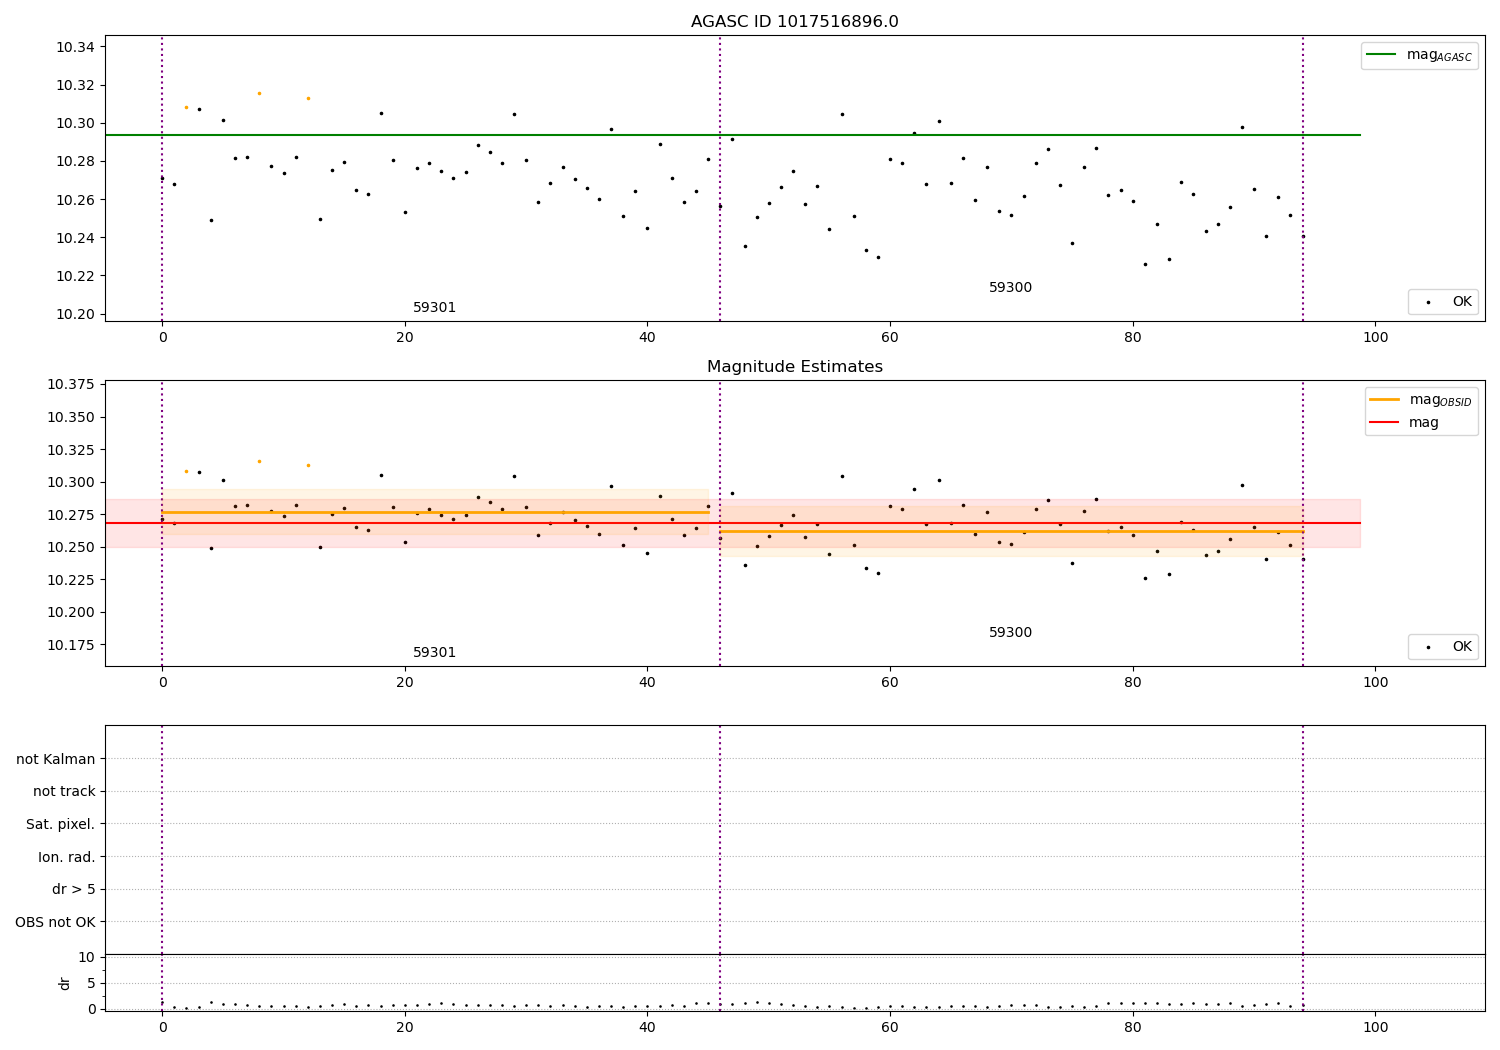Click the x-axis tick label 40 in the middle plot
Image resolution: width=1500 pixels, height=1050 pixels.
pos(647,683)
